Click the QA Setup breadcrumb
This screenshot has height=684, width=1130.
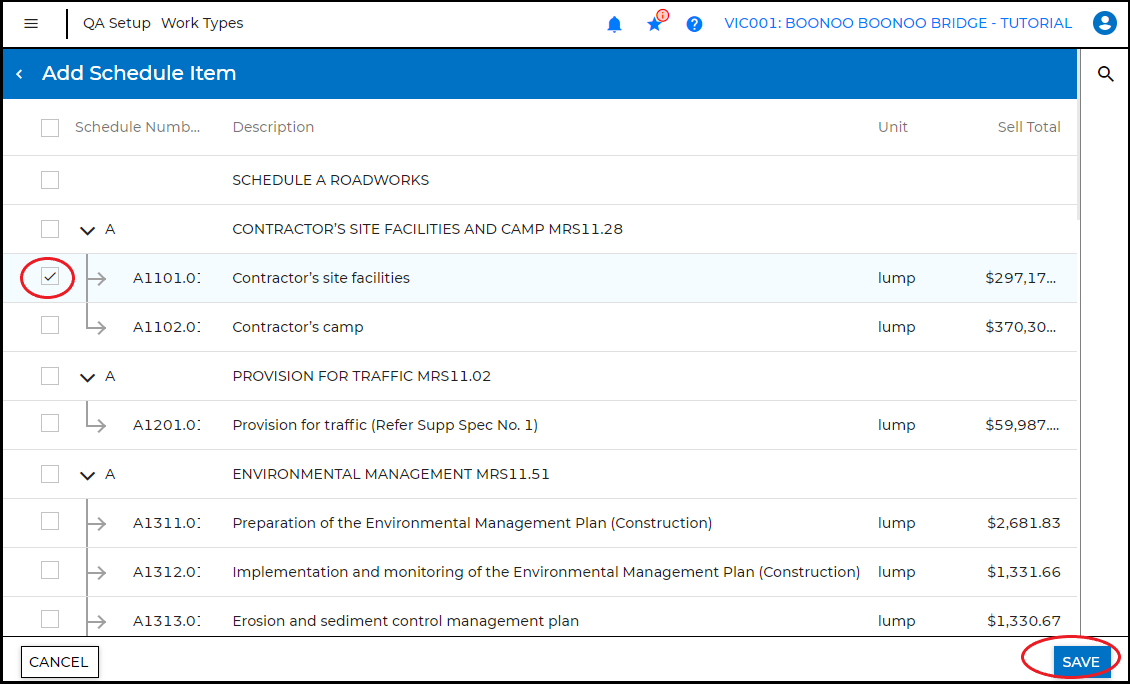[117, 23]
